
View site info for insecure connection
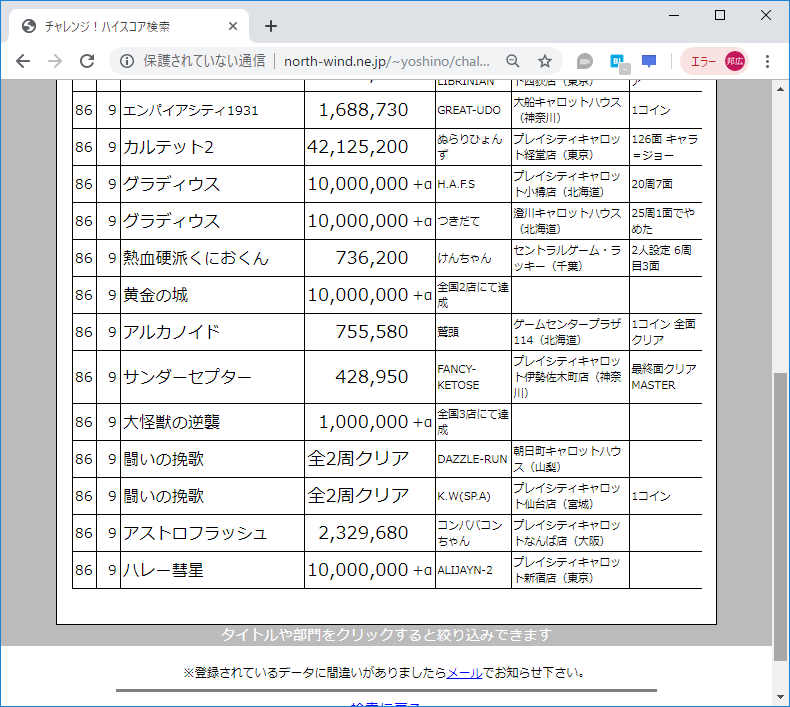127,61
